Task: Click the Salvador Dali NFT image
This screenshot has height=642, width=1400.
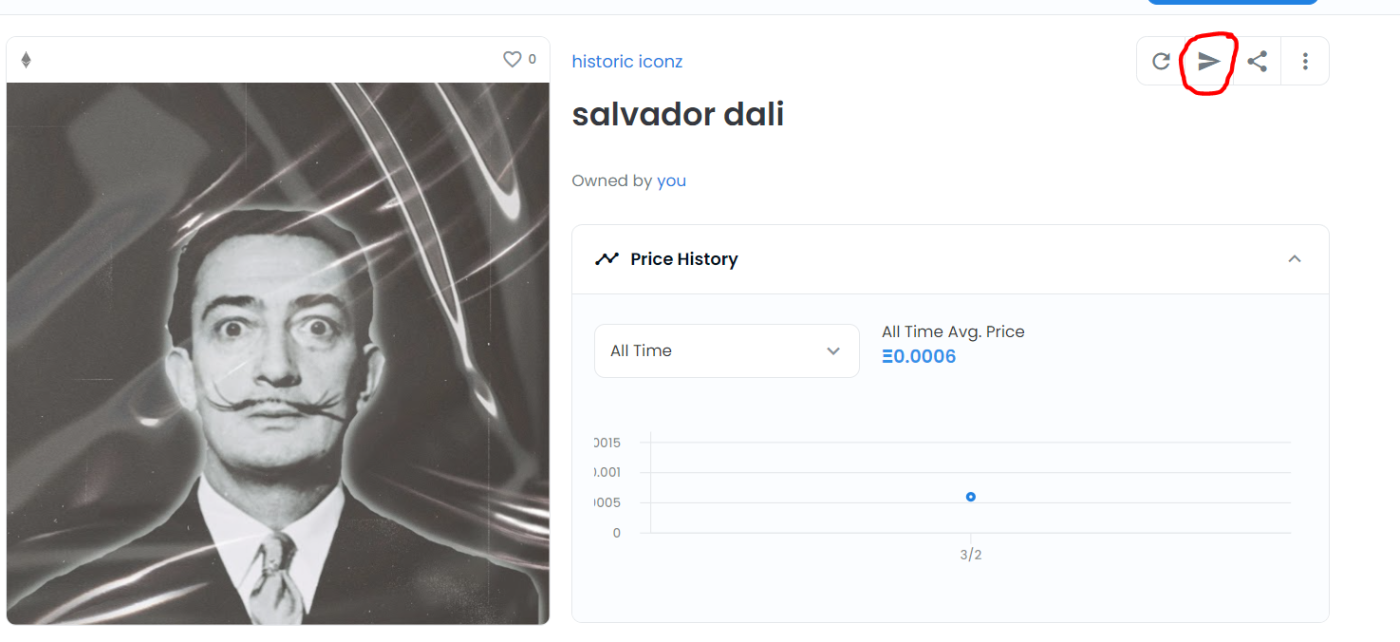Action: click(278, 353)
